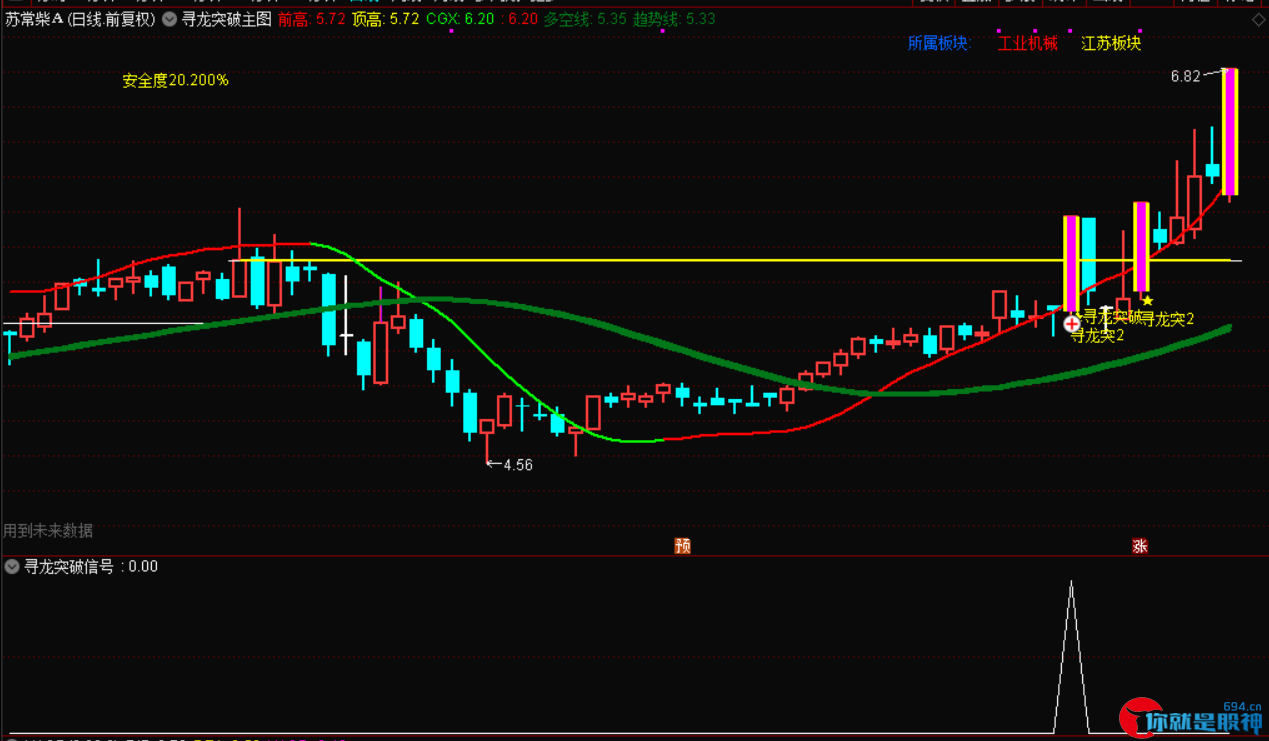Click the 趋势线: 5.33 value
The width and height of the screenshot is (1269, 741).
(674, 19)
